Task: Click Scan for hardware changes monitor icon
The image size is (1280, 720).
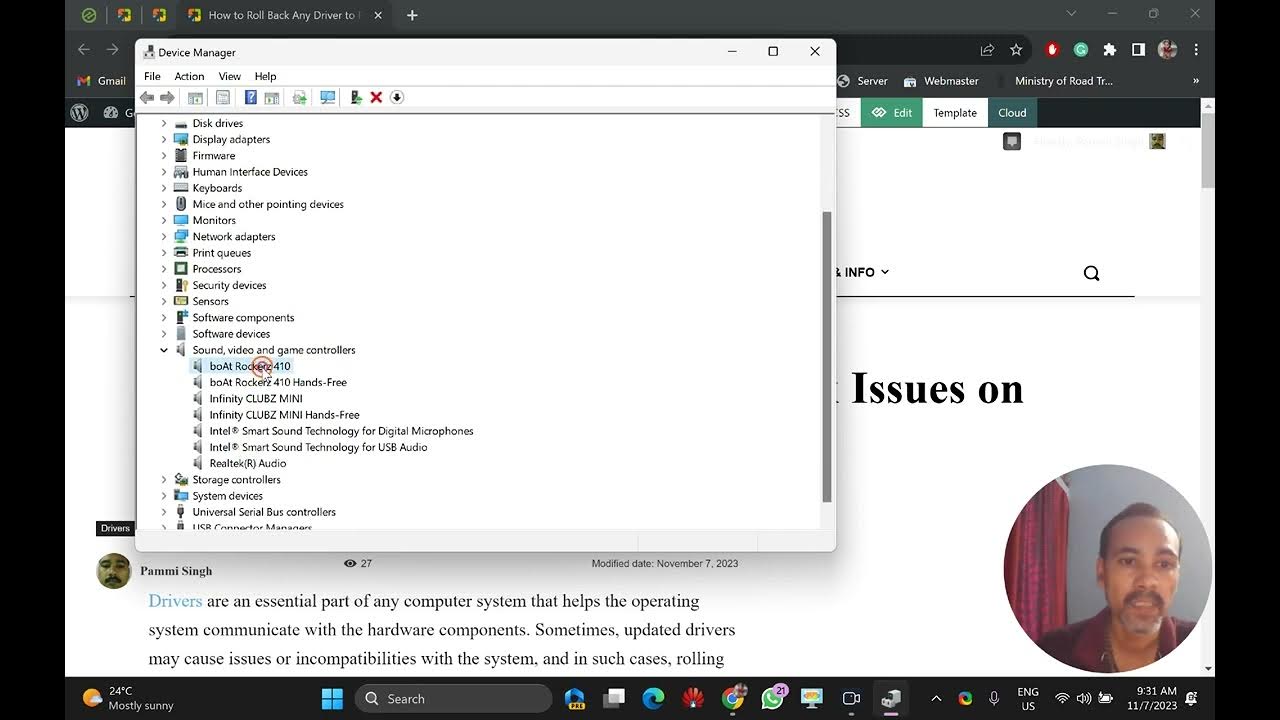Action: point(327,97)
